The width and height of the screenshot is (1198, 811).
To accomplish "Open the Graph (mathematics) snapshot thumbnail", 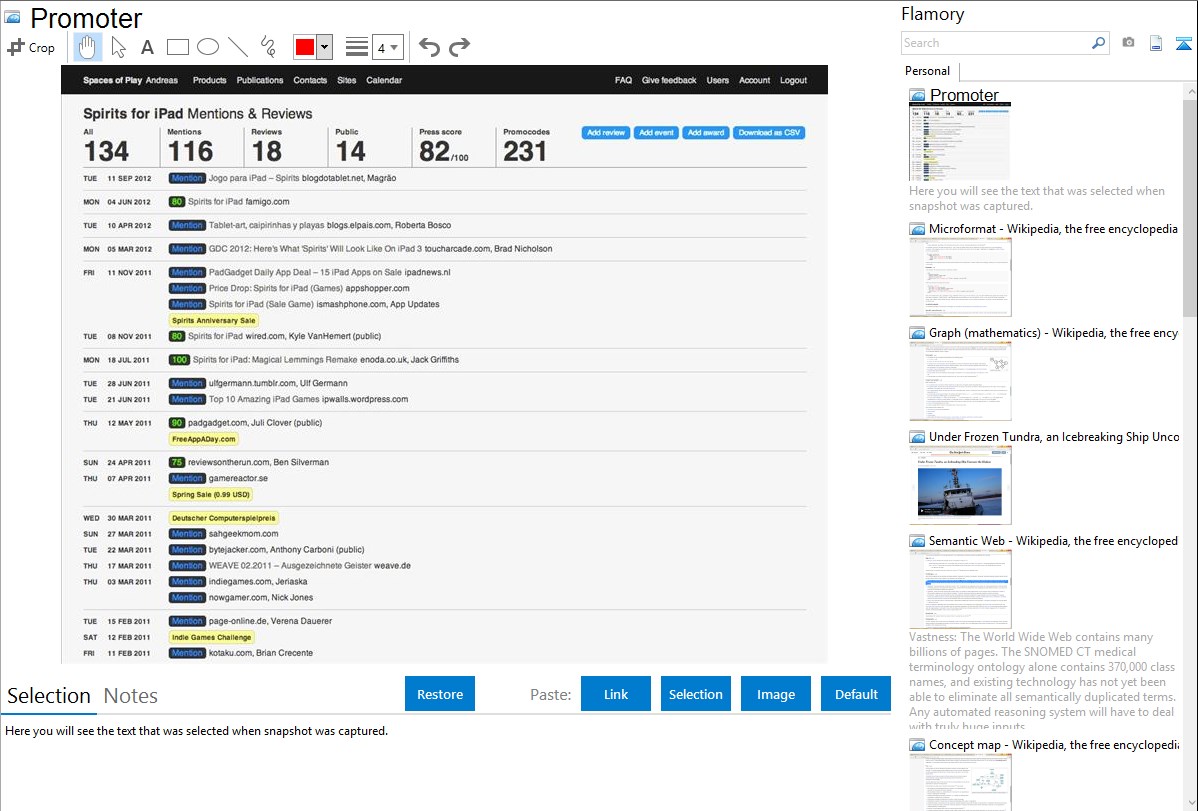I will (960, 381).
